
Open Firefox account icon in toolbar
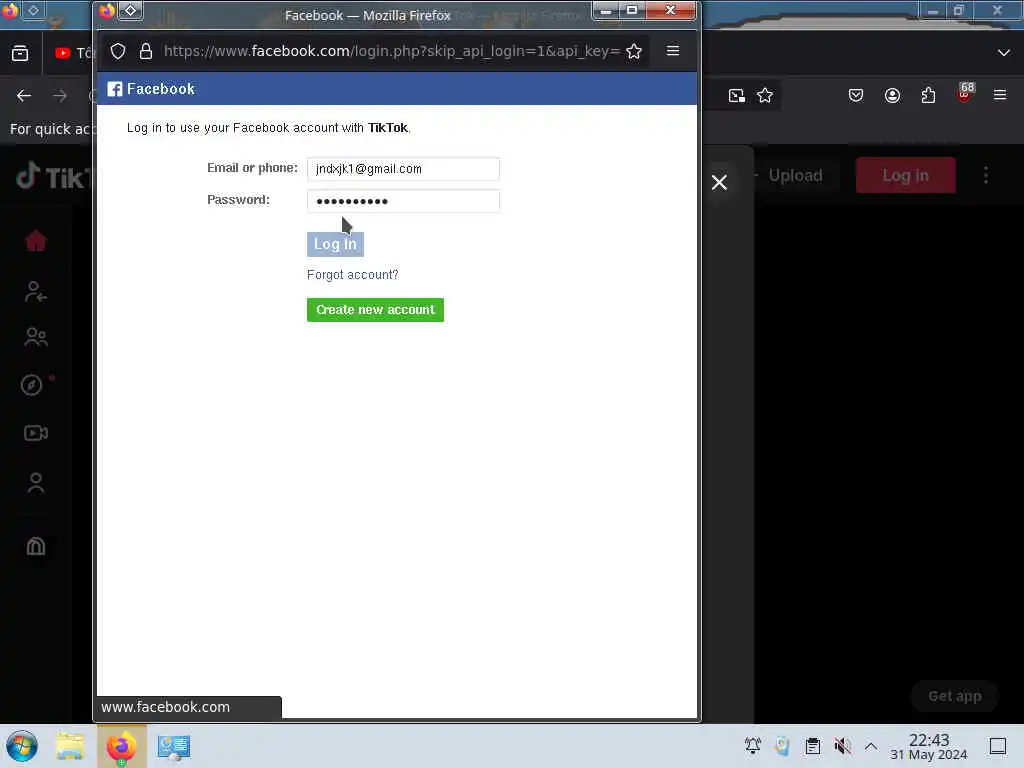coord(892,96)
